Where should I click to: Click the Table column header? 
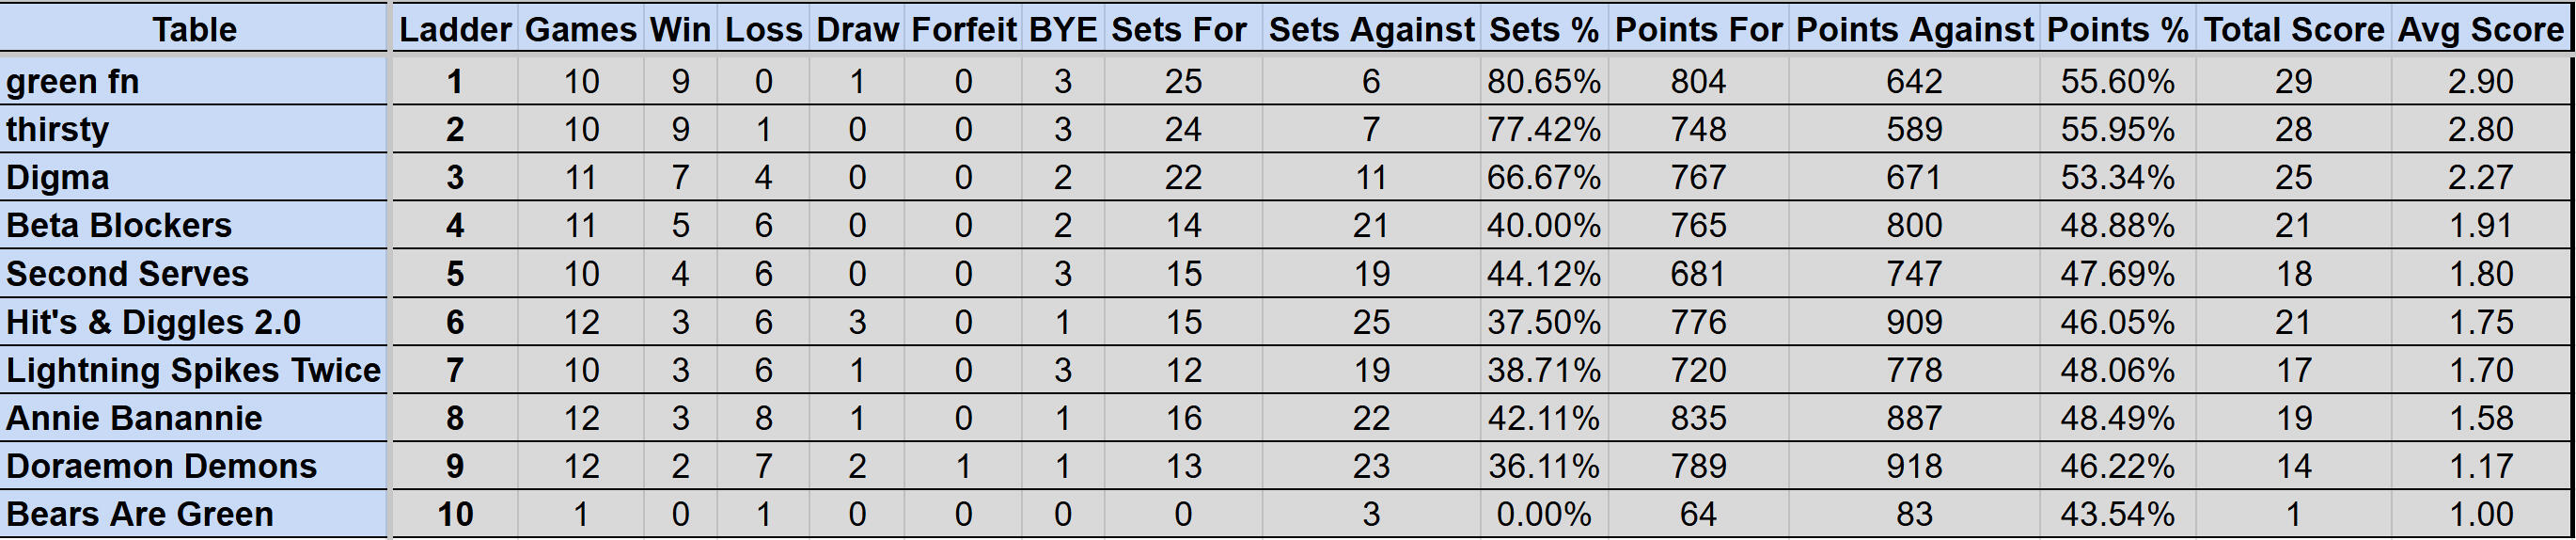pyautogui.click(x=194, y=29)
